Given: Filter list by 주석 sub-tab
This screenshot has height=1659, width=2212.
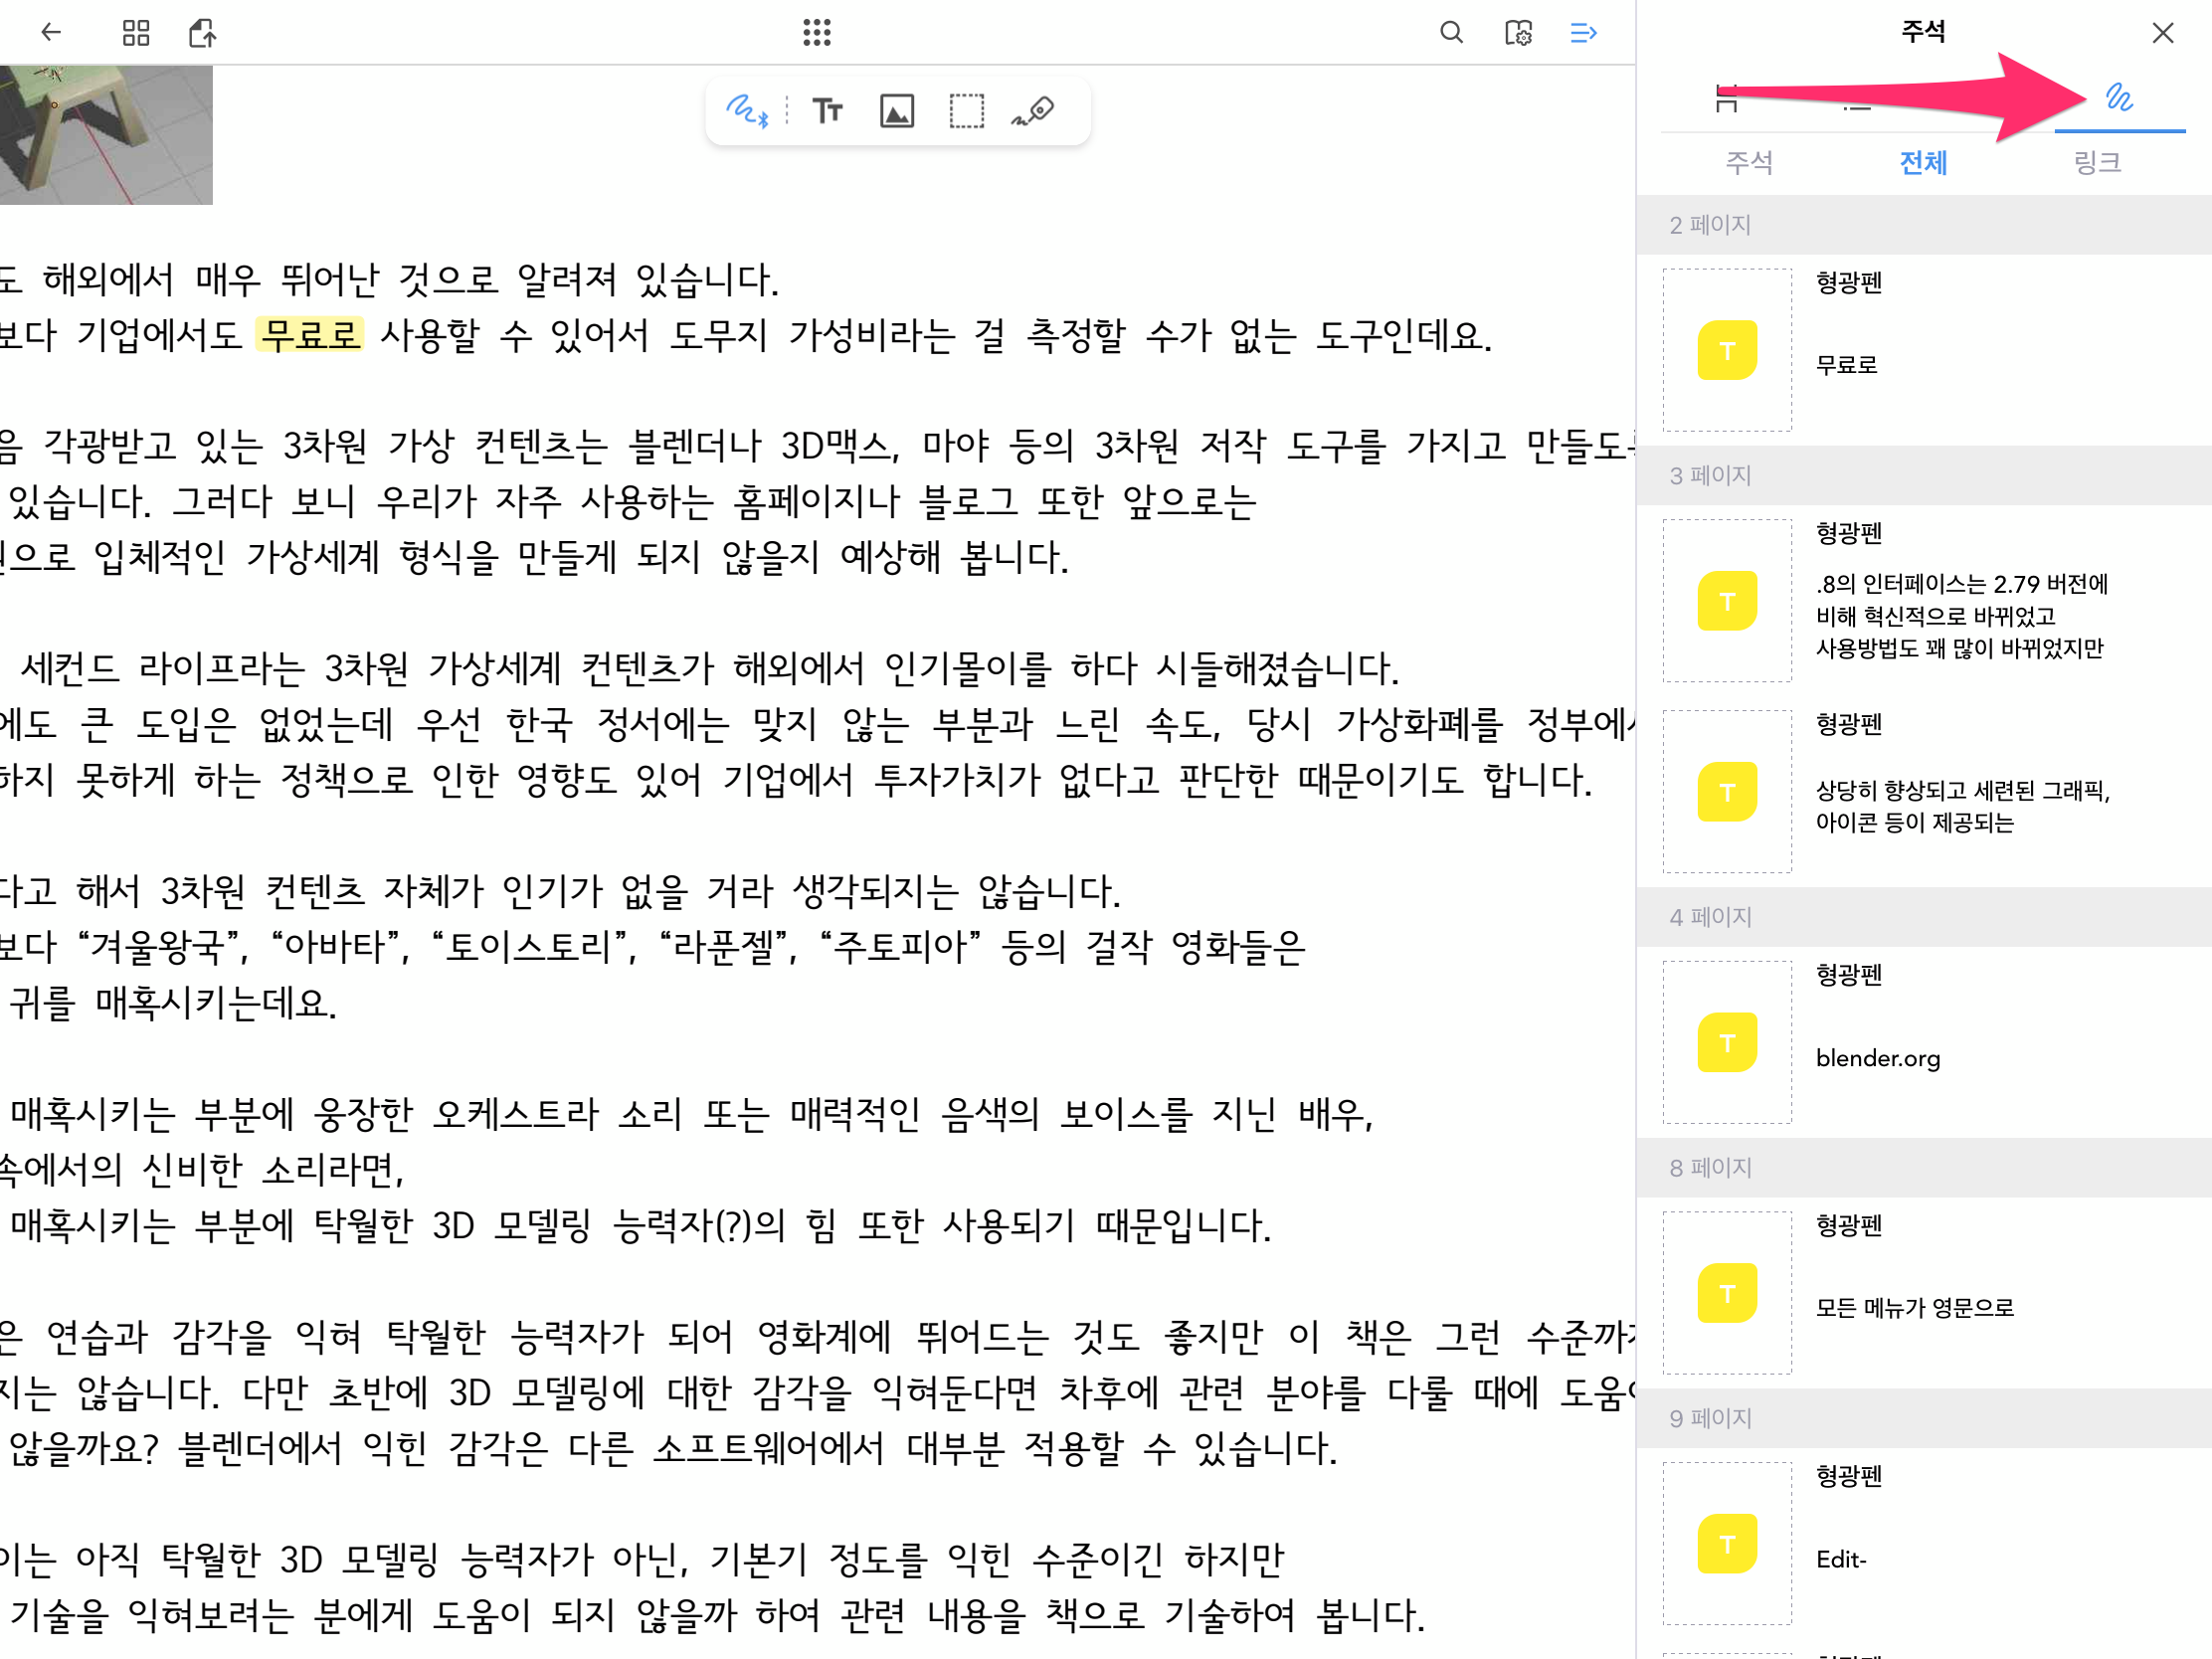Looking at the screenshot, I should click(1748, 162).
